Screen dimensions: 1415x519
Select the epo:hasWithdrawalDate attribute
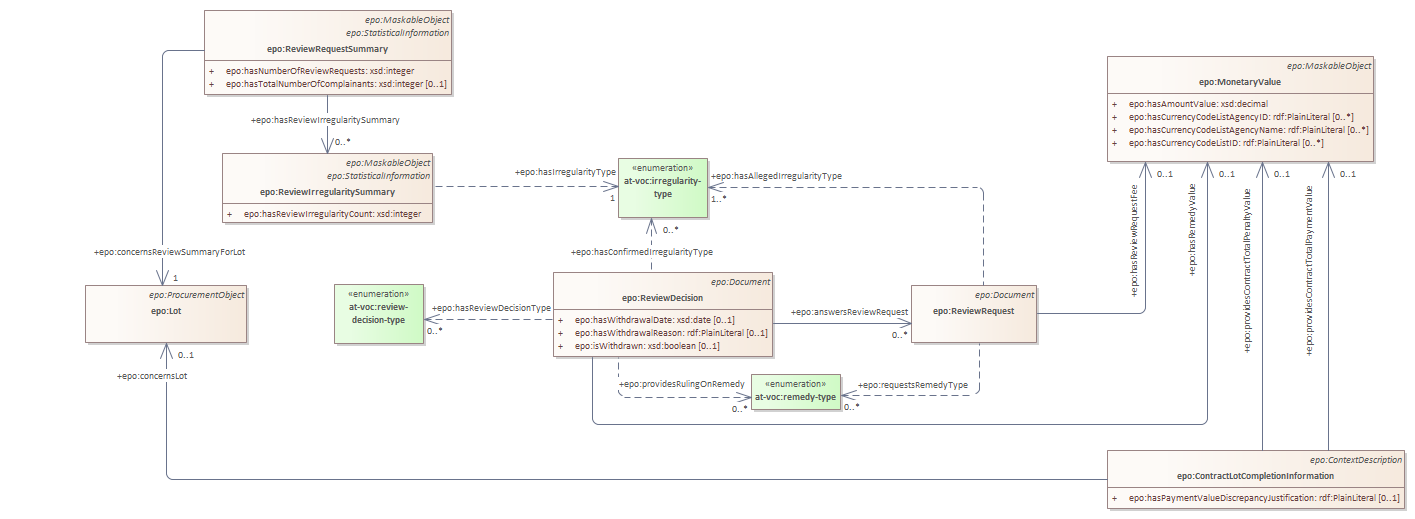(x=655, y=319)
